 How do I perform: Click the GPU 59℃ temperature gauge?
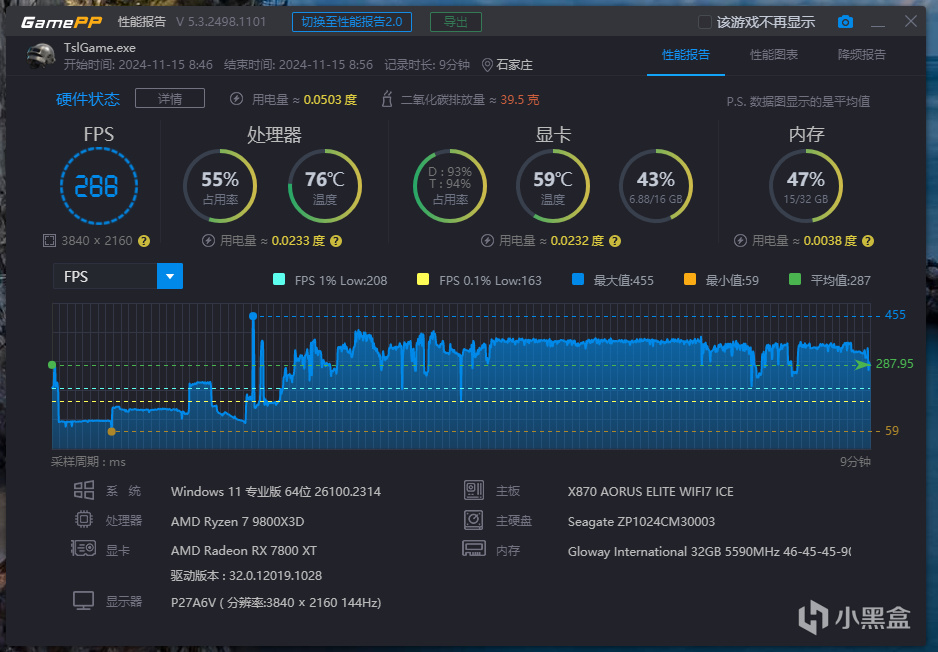553,186
